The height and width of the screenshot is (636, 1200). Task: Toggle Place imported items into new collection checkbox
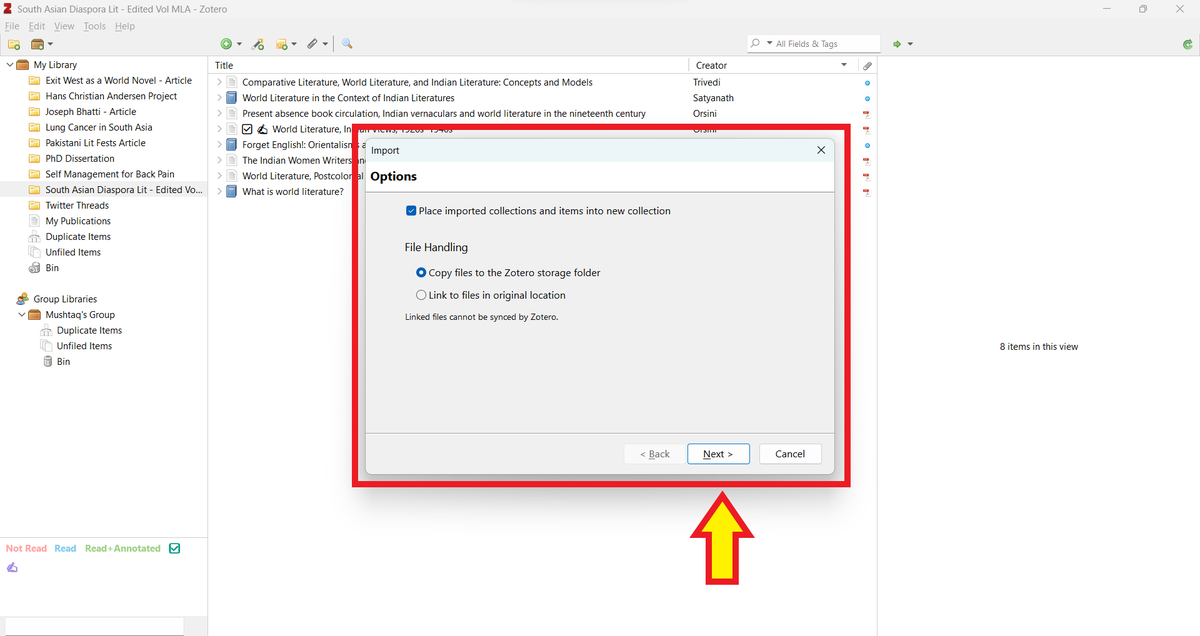411,211
